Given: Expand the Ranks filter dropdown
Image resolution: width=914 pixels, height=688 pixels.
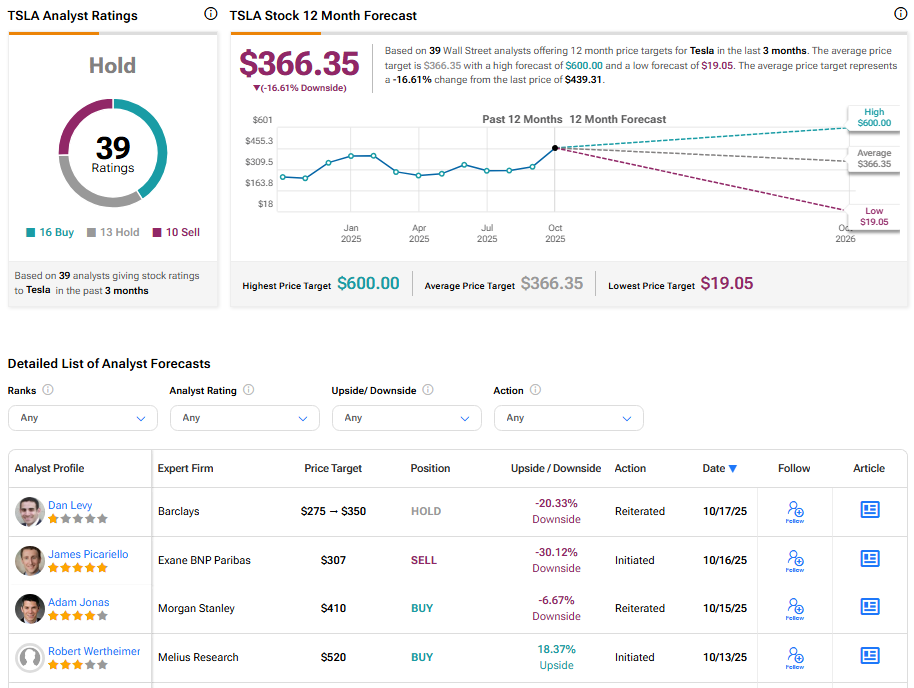Looking at the screenshot, I should pos(83,418).
